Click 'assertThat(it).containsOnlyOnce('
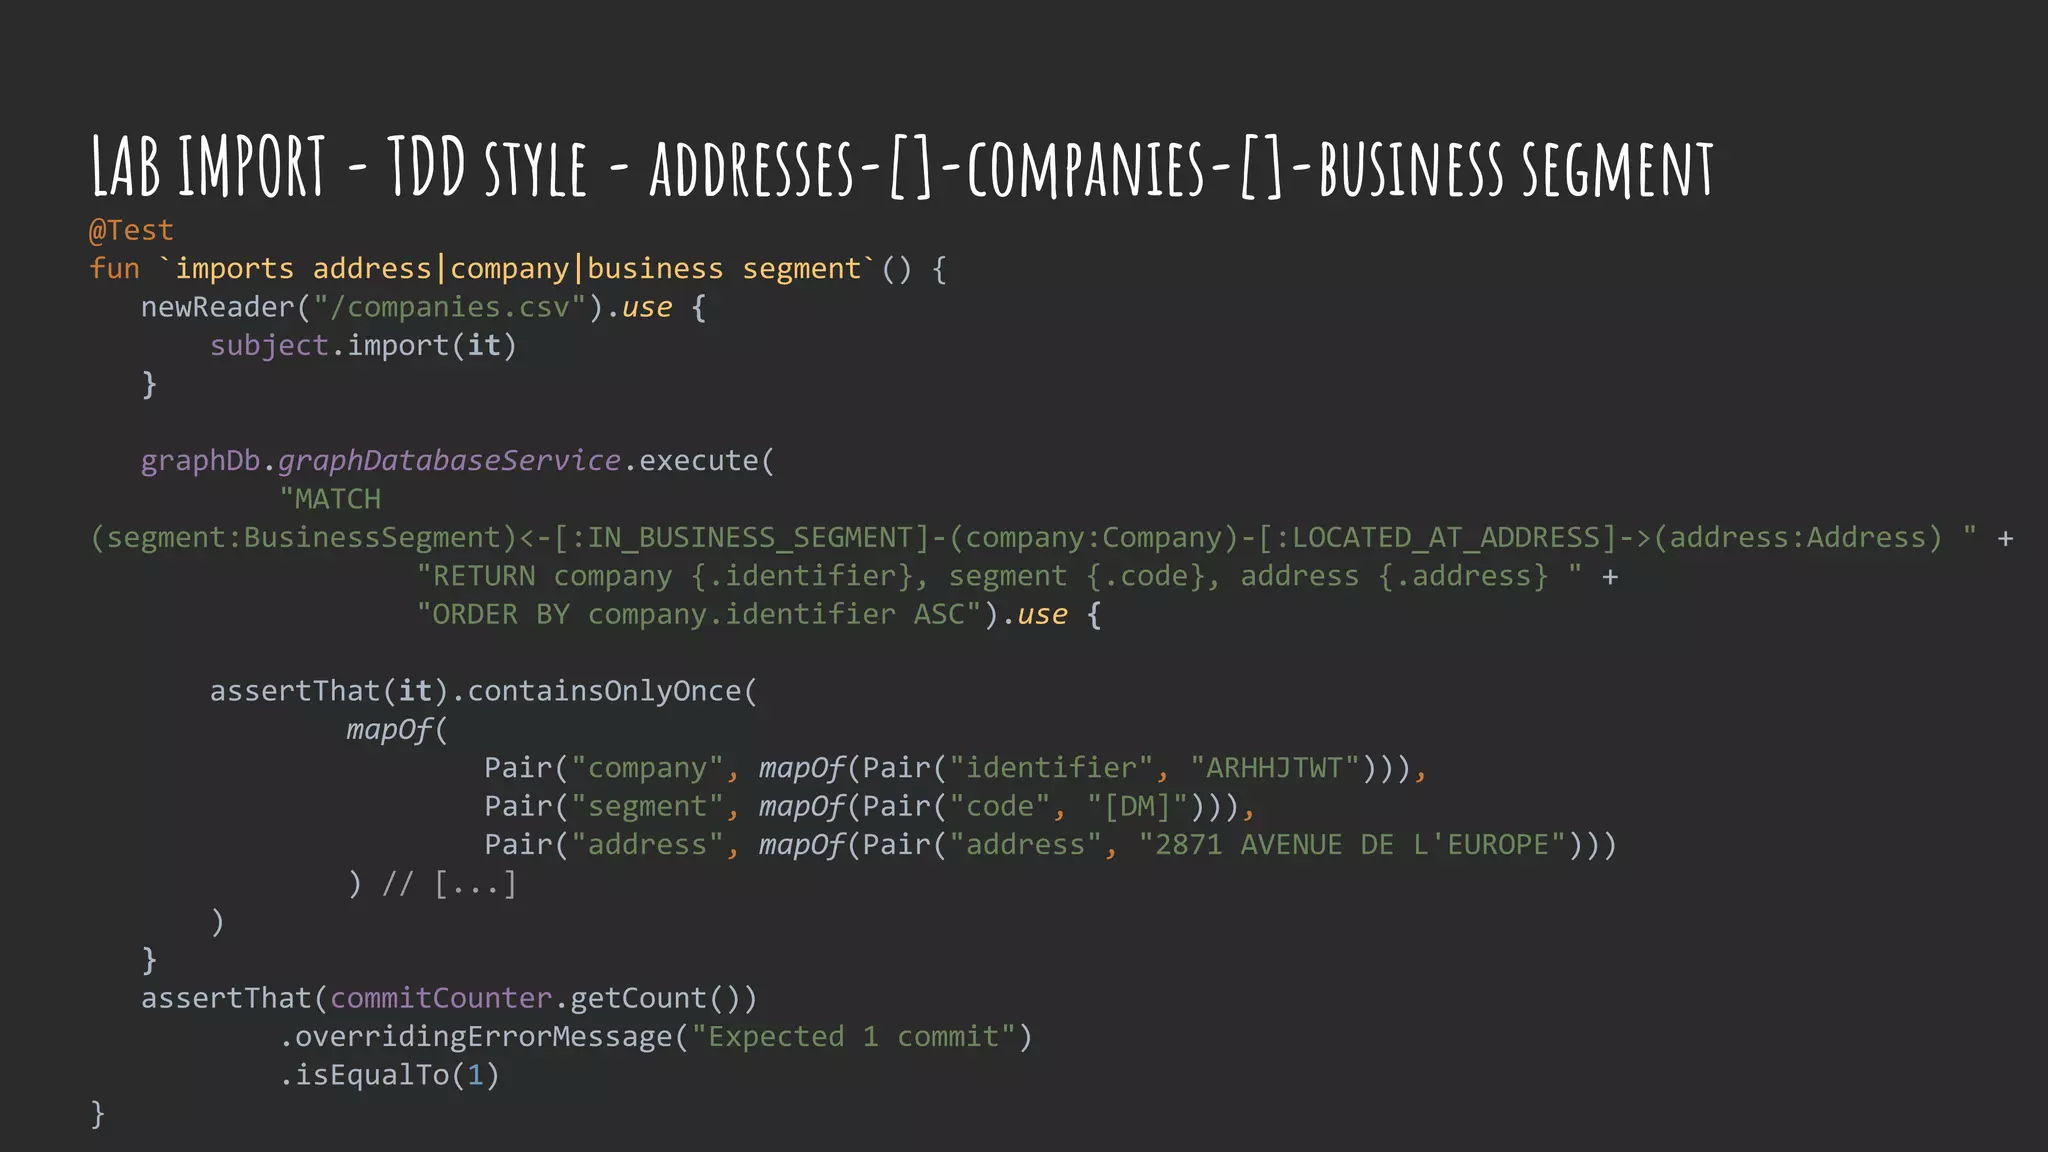 [484, 691]
